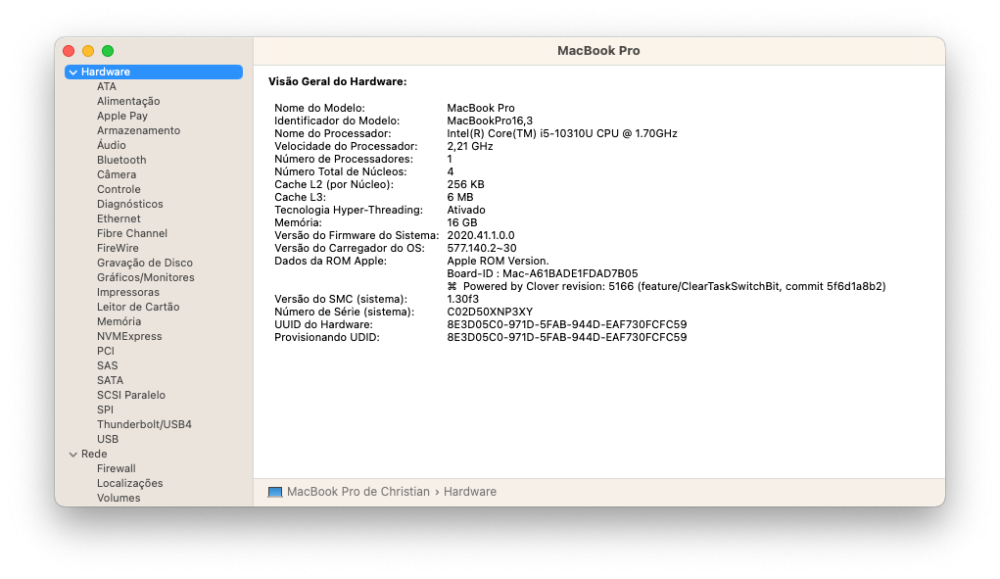Select the Hardware category row

click(154, 72)
